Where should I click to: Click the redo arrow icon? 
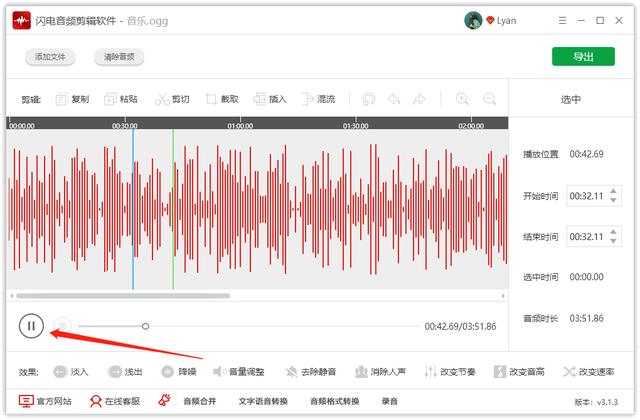coord(419,99)
